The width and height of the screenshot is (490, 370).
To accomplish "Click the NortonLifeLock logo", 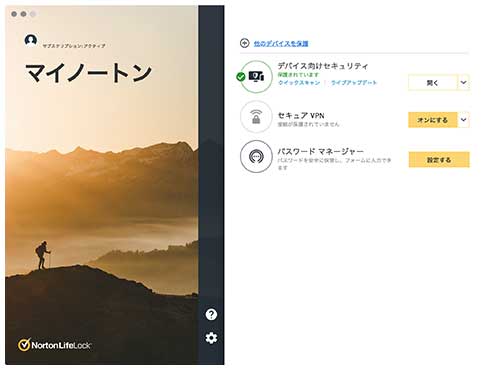I will [54, 345].
